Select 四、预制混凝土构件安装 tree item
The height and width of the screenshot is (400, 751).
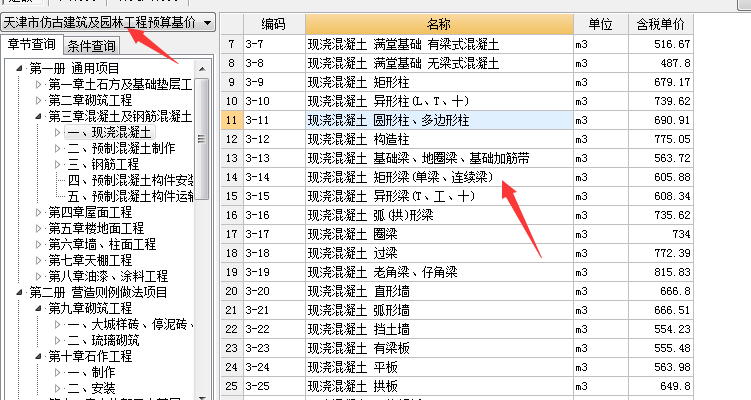pyautogui.click(x=130, y=180)
